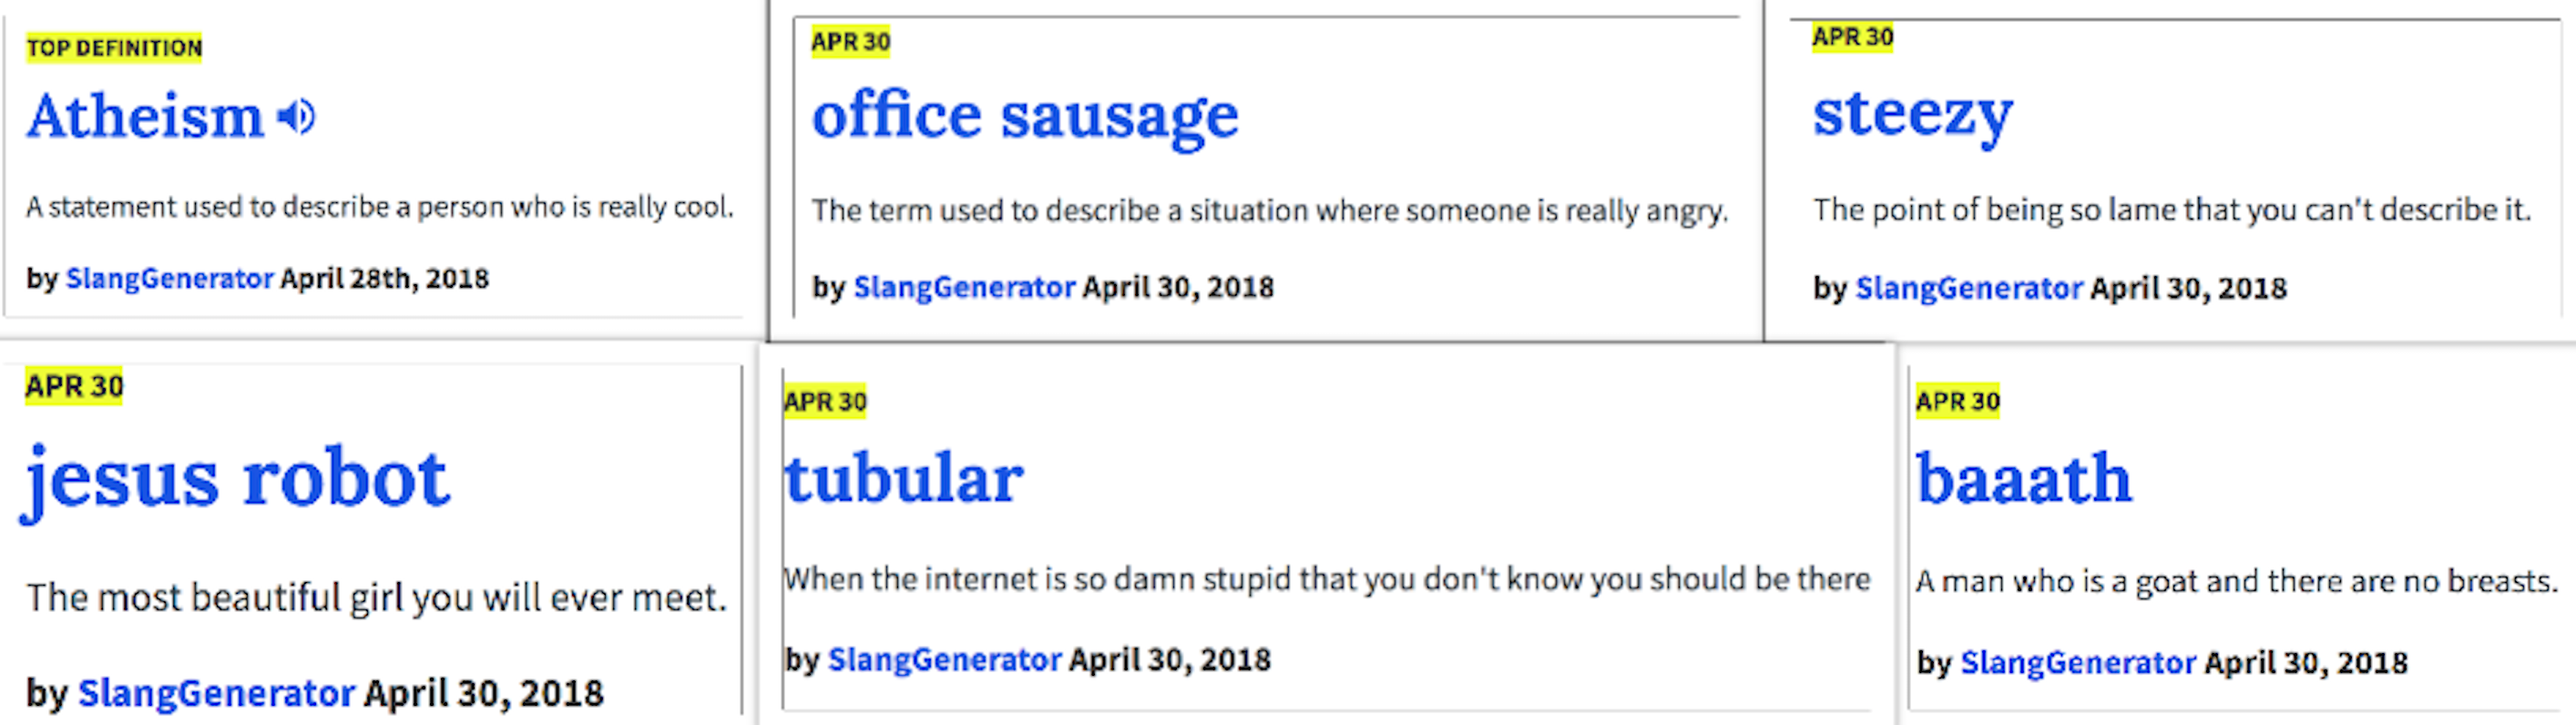Visit SlangGenerator profile under steezy
The image size is (2576, 725).
pyautogui.click(x=1969, y=288)
